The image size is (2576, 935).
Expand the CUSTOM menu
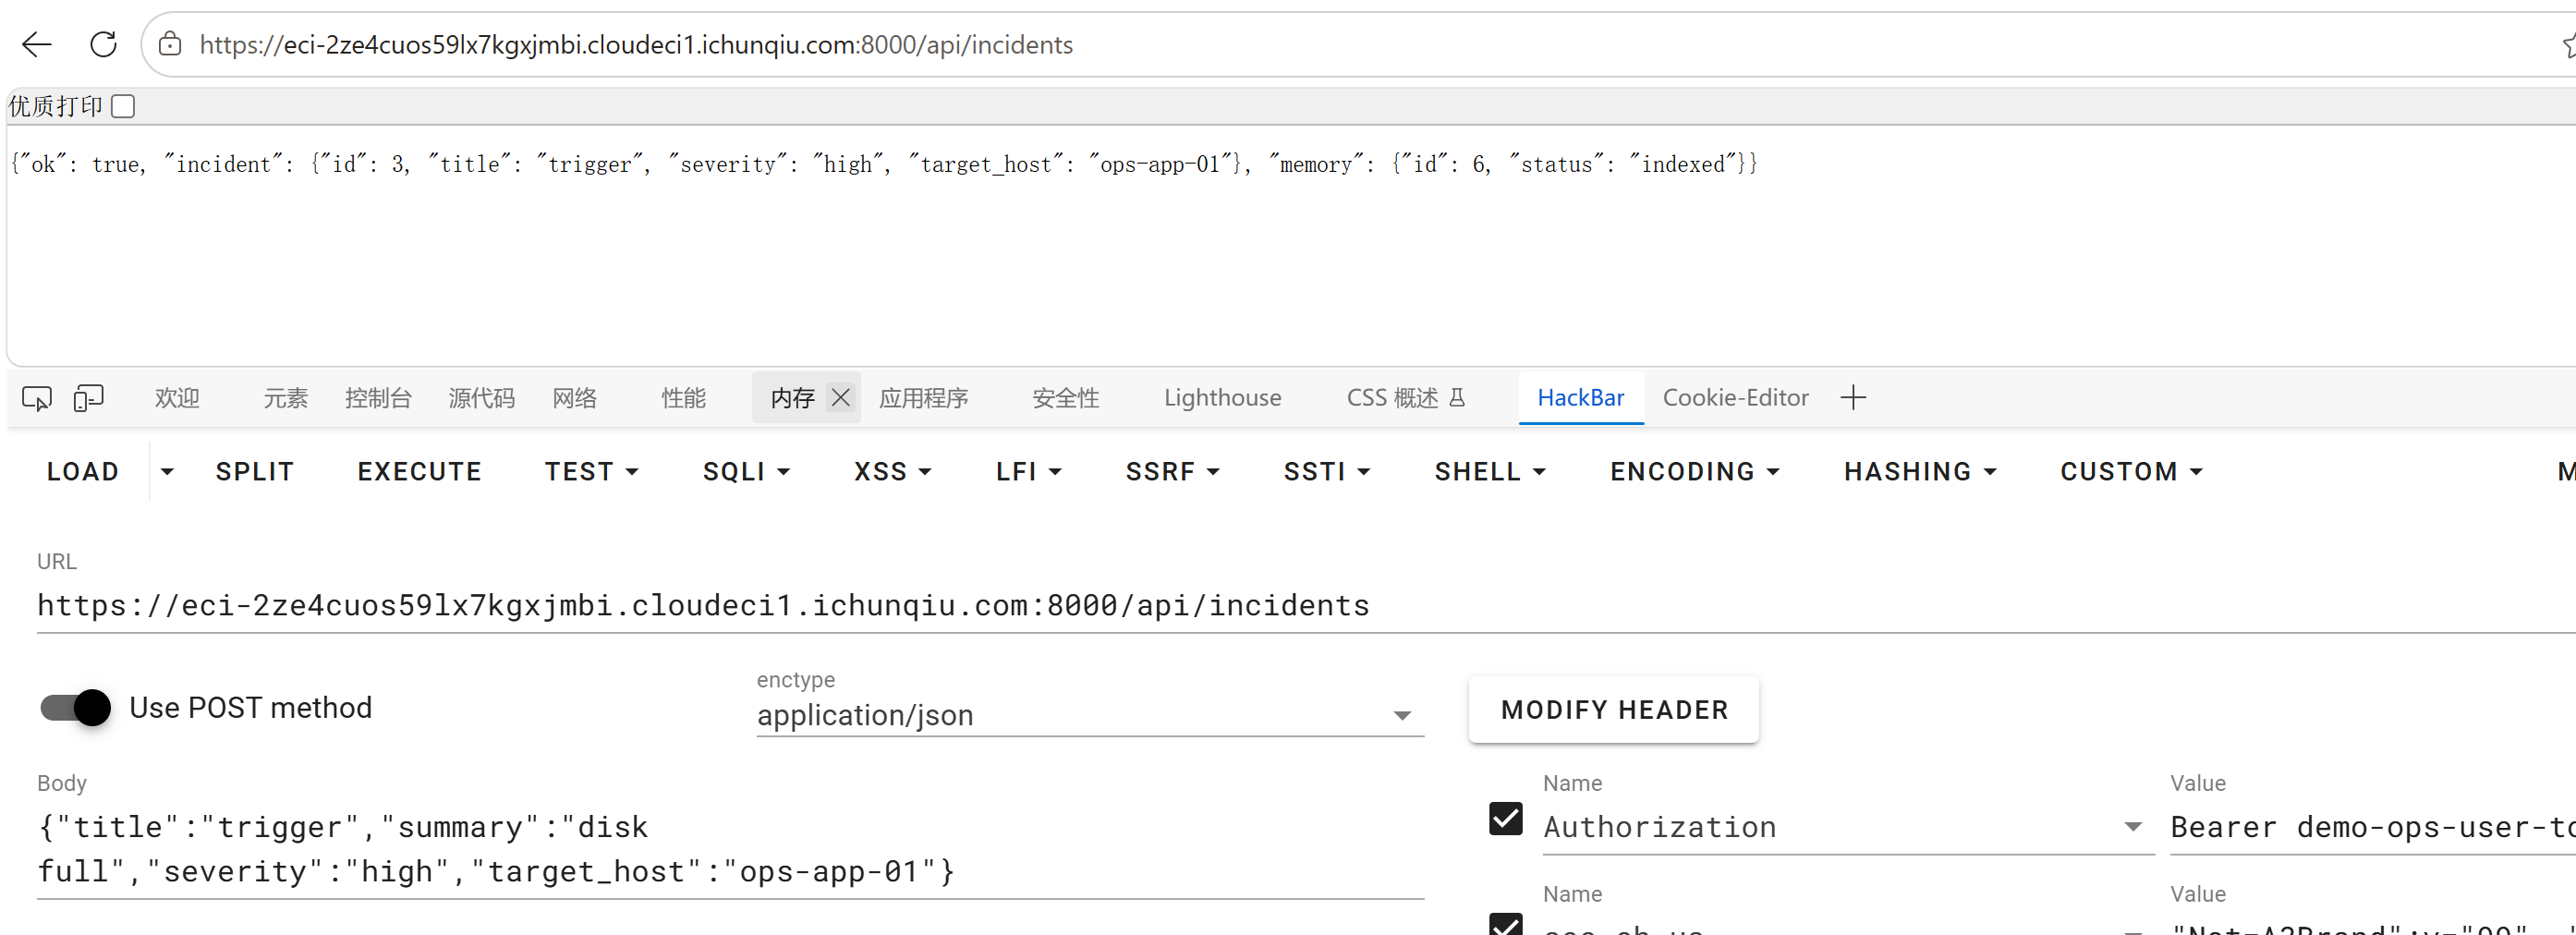(2131, 471)
